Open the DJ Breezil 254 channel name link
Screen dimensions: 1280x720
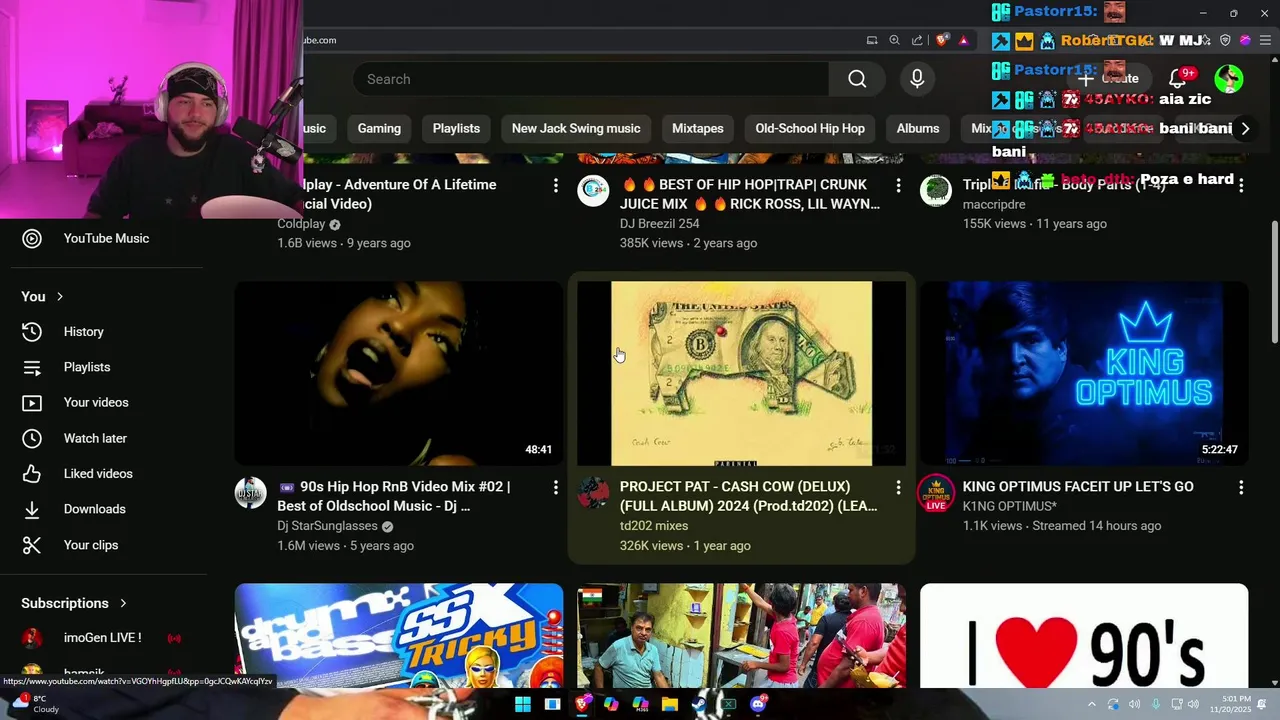pyautogui.click(x=659, y=224)
